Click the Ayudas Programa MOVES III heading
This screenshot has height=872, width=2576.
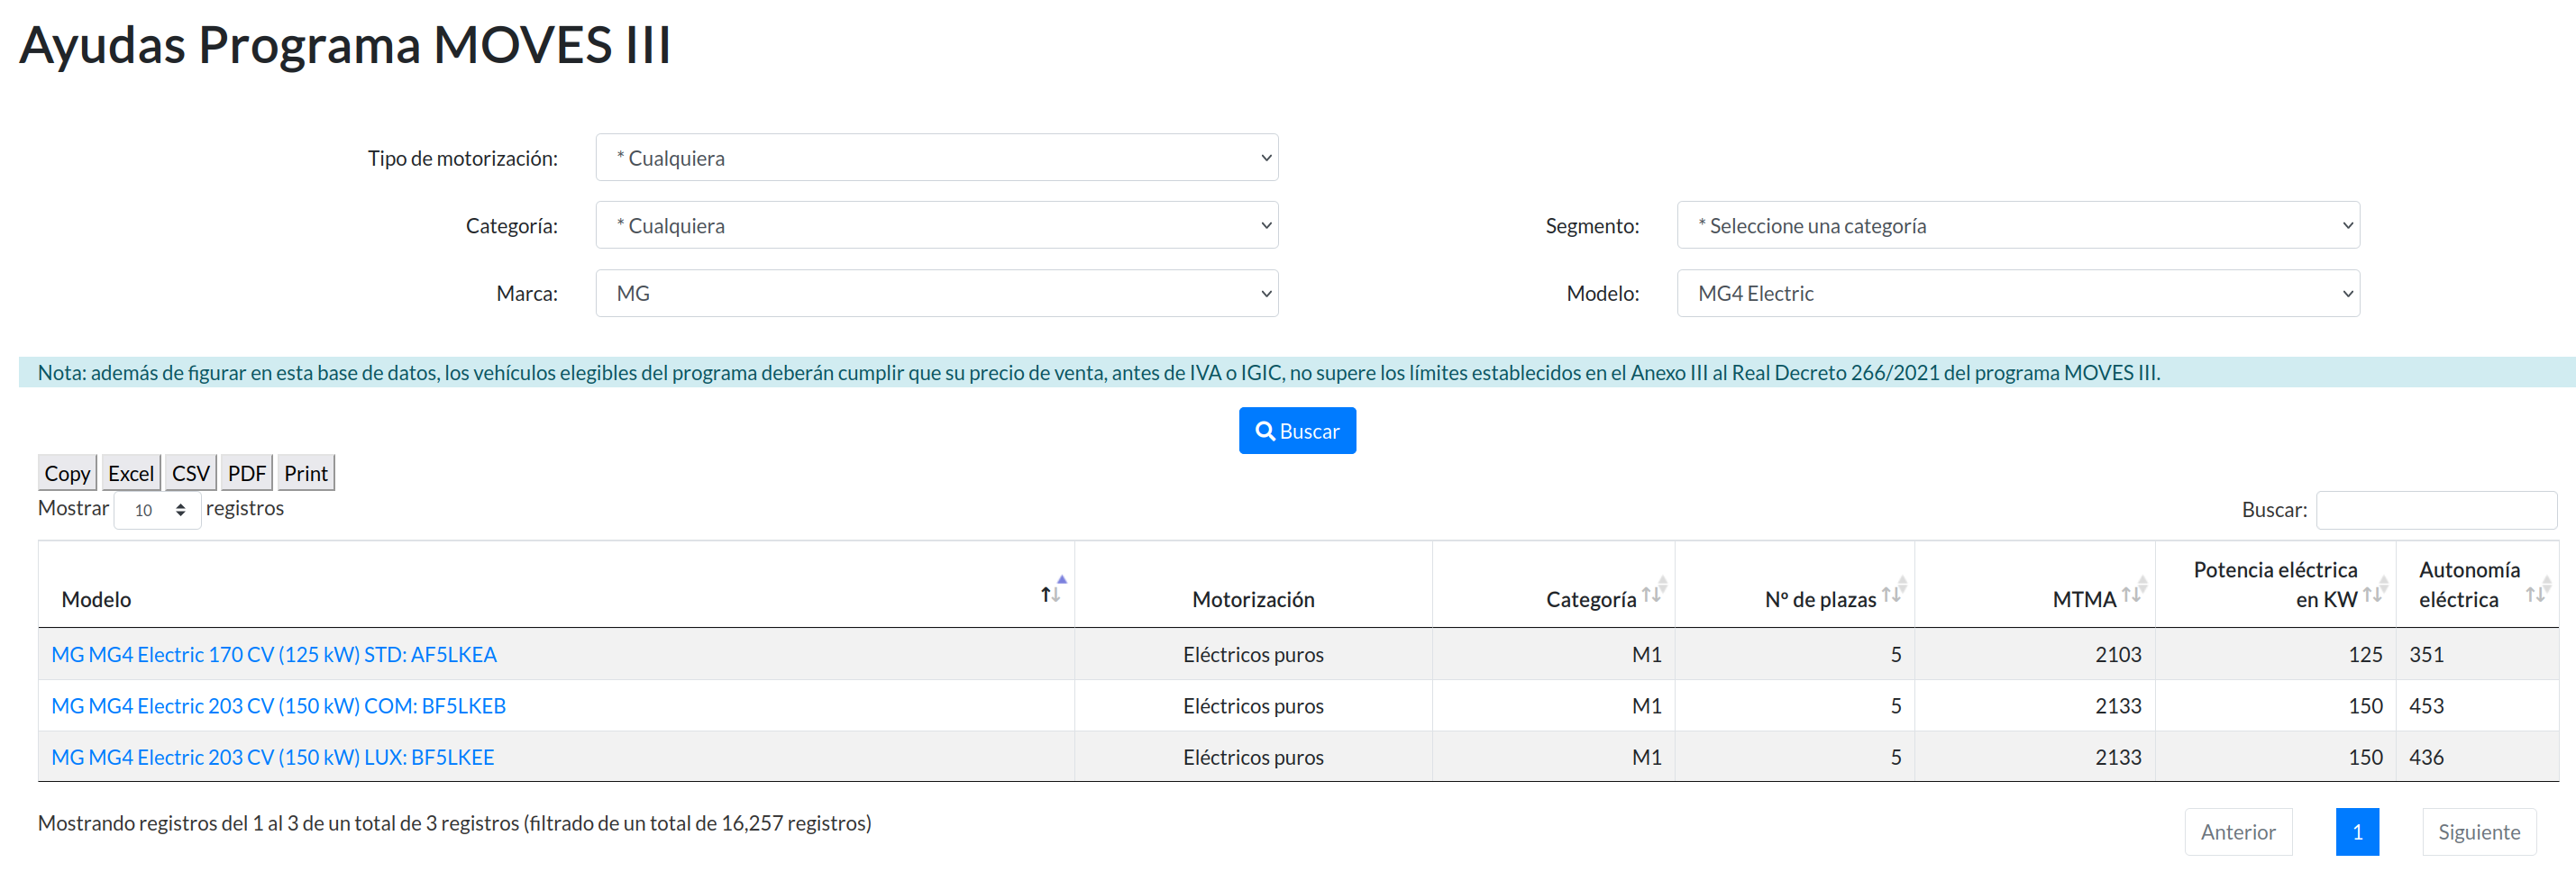coord(345,45)
